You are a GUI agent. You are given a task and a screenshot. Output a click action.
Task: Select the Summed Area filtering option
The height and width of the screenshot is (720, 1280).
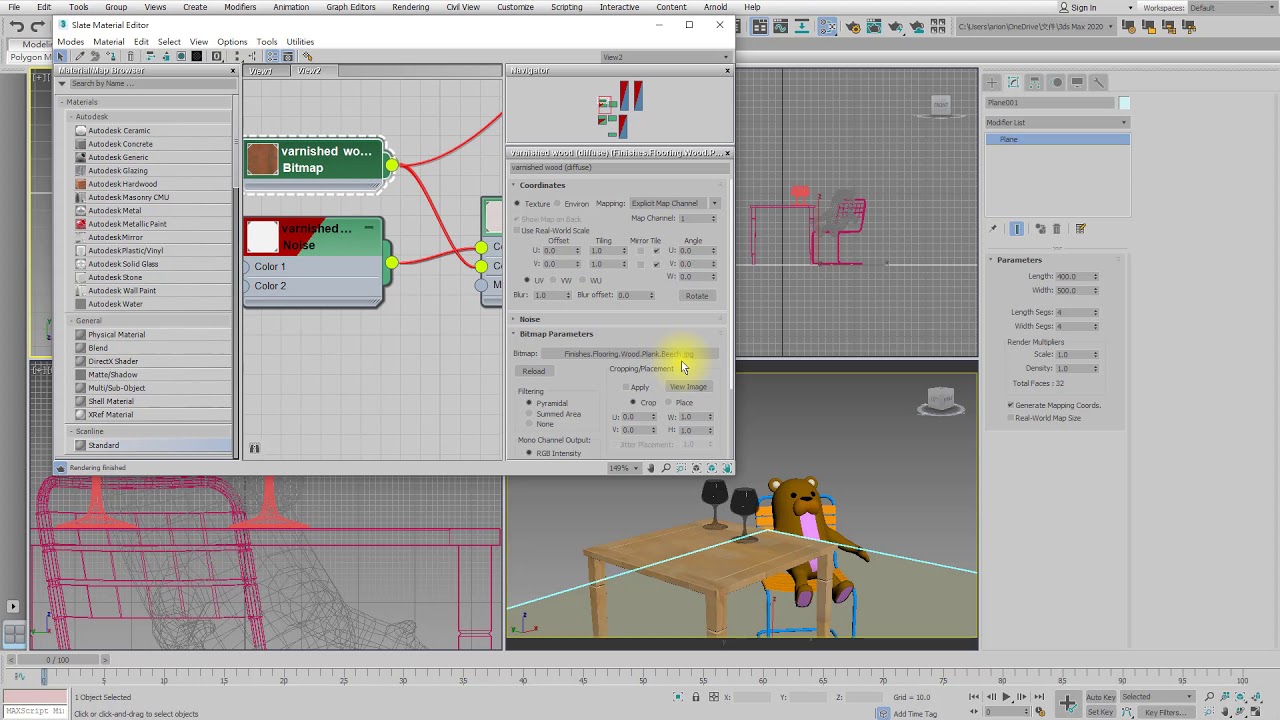tap(529, 414)
